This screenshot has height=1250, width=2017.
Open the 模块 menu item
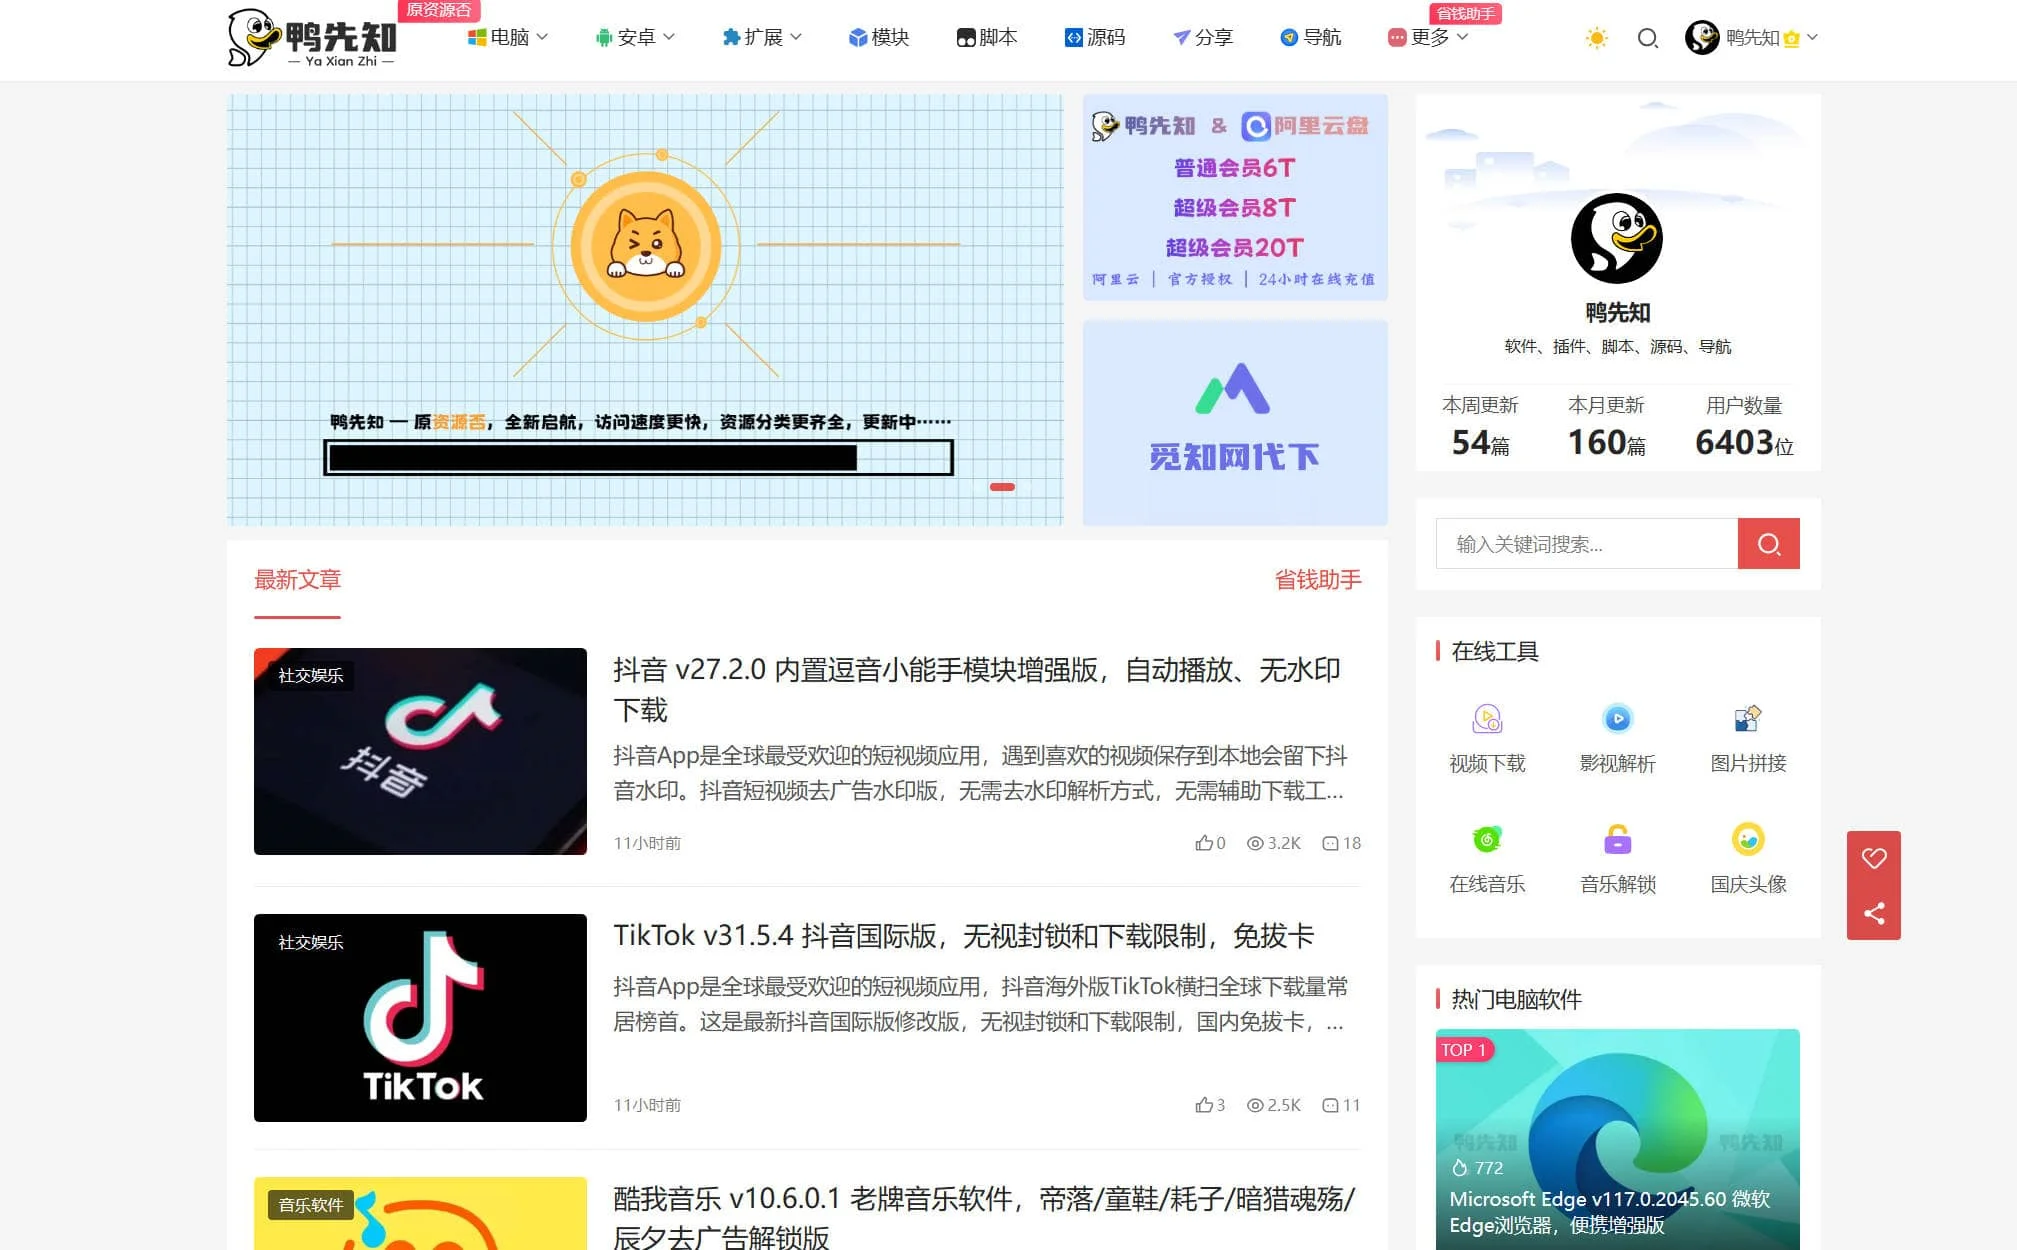(879, 37)
